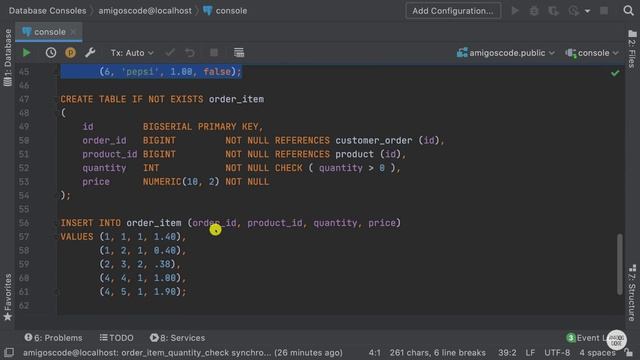
Task: Click the order_item table name on line 47
Action: point(236,99)
